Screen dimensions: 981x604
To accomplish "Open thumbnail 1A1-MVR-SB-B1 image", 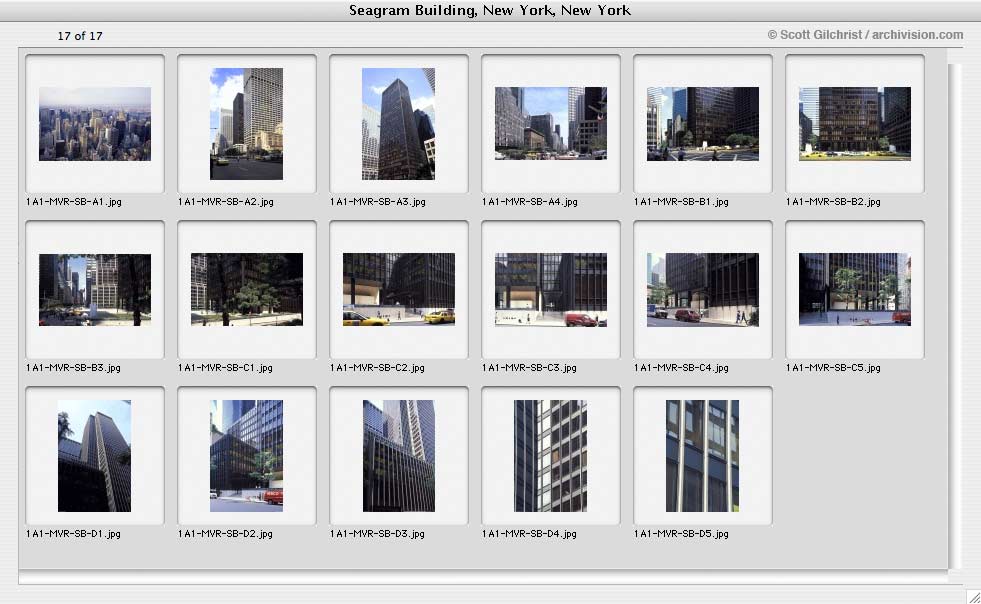I will (x=703, y=124).
